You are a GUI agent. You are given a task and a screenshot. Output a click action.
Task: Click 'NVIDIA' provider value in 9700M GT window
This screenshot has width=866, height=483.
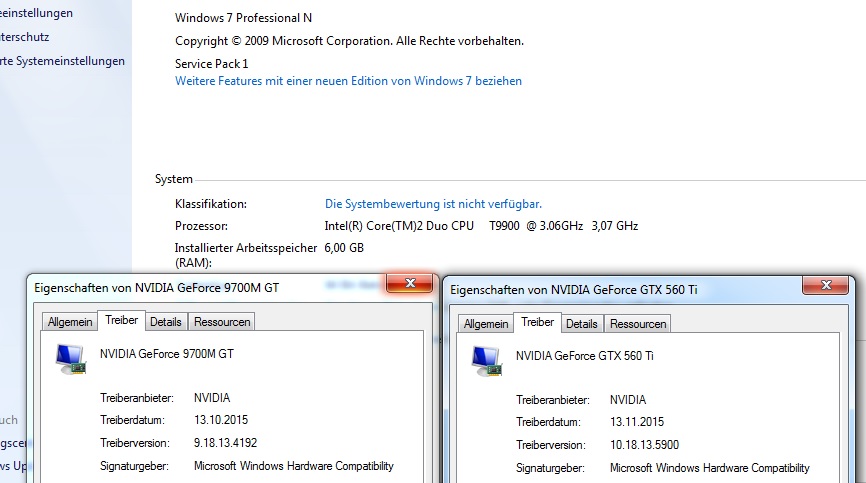coord(212,398)
